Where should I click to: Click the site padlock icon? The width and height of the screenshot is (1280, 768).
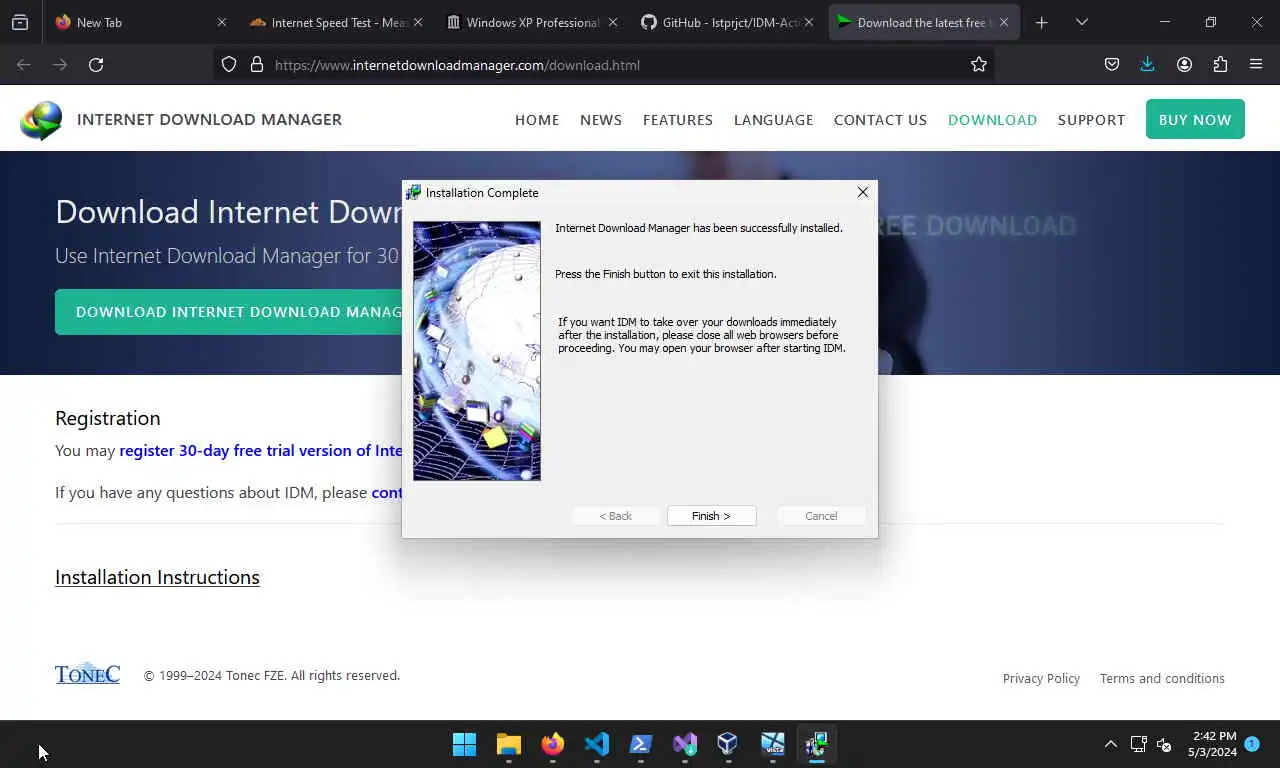[x=257, y=65]
